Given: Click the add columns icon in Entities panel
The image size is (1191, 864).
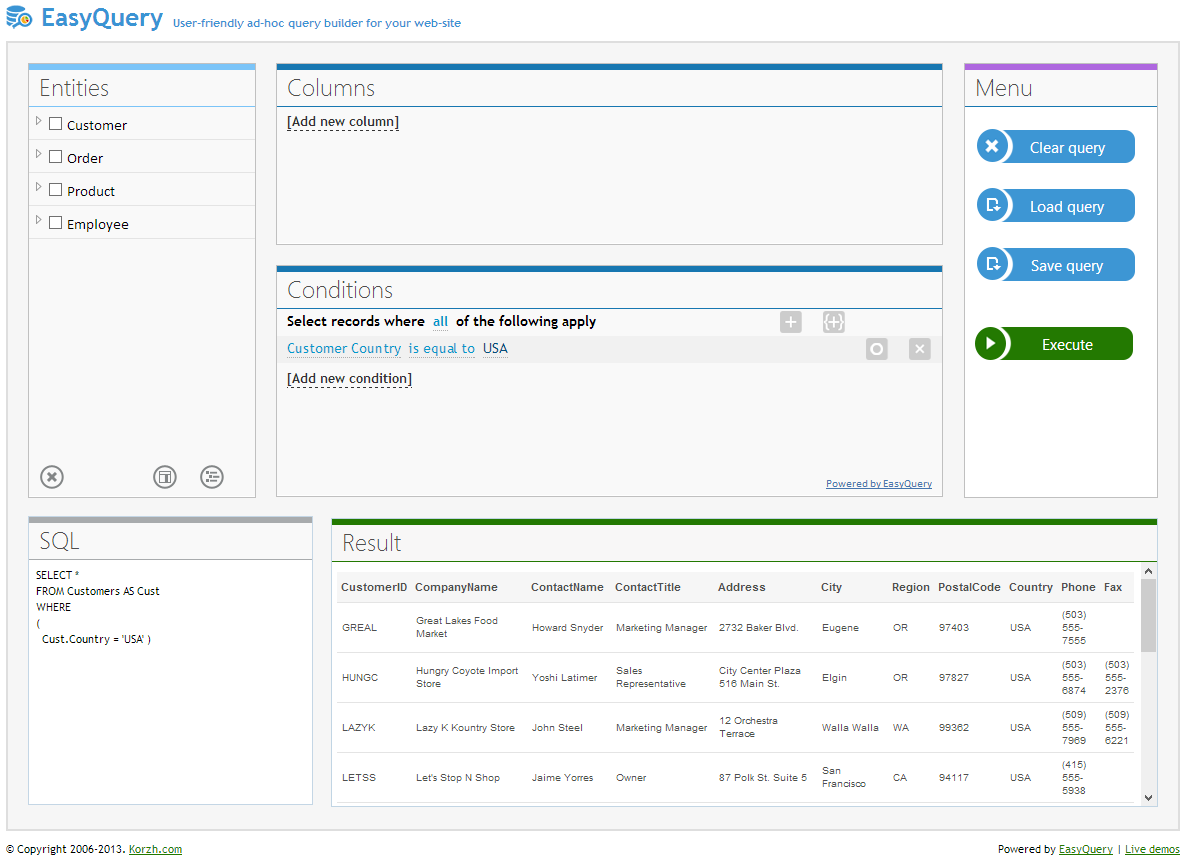Looking at the screenshot, I should 165,477.
